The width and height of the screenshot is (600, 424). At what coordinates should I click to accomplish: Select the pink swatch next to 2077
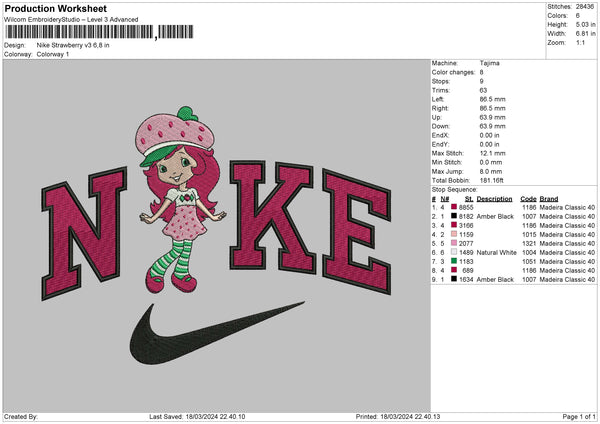(454, 243)
